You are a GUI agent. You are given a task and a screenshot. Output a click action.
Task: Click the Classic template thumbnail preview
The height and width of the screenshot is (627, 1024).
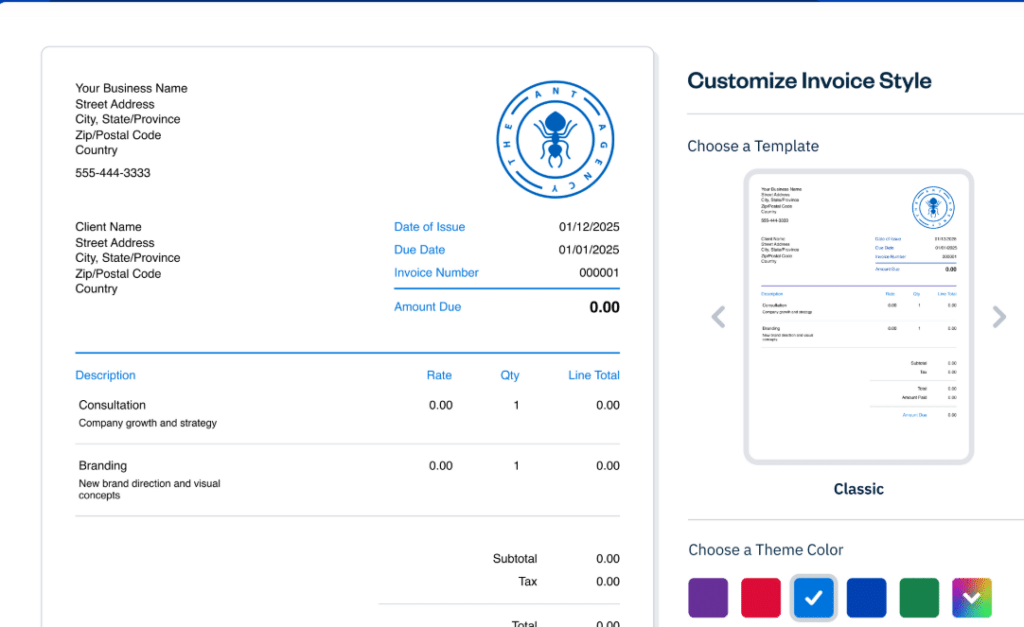pyautogui.click(x=858, y=316)
